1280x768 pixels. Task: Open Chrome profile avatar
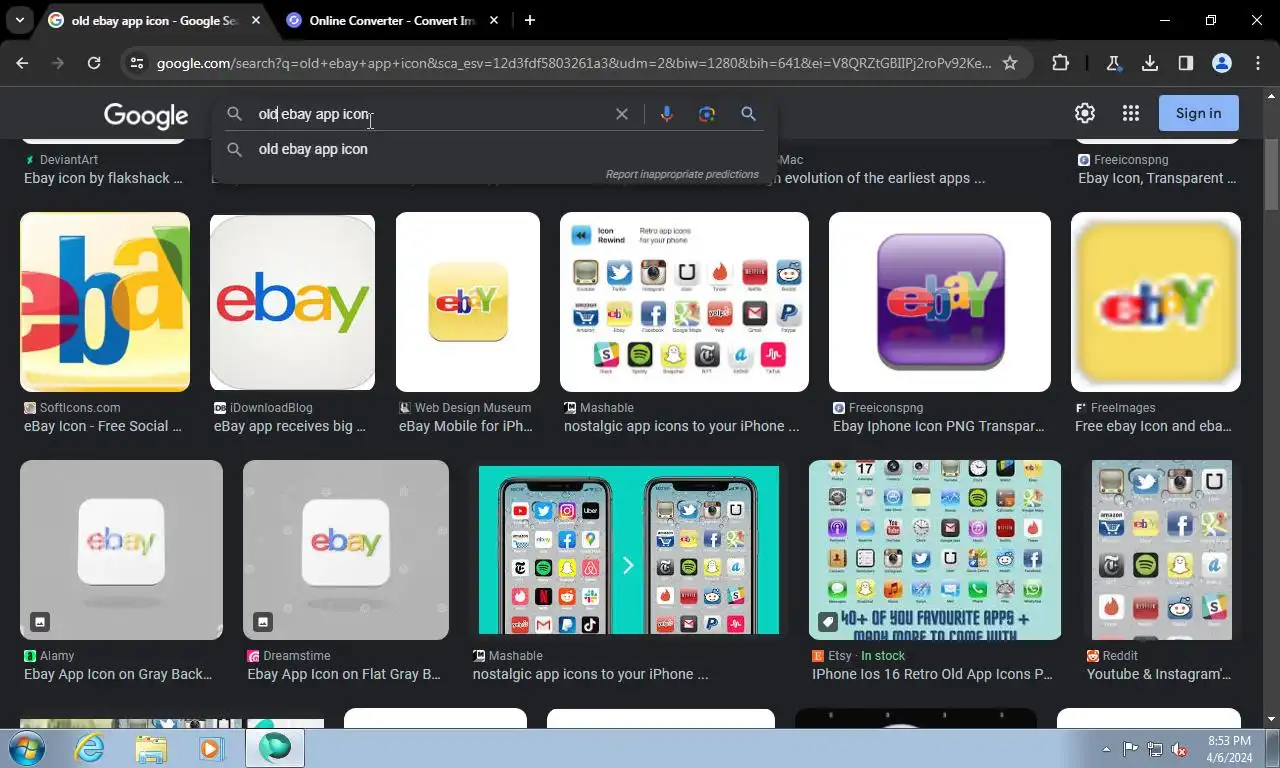(1222, 63)
